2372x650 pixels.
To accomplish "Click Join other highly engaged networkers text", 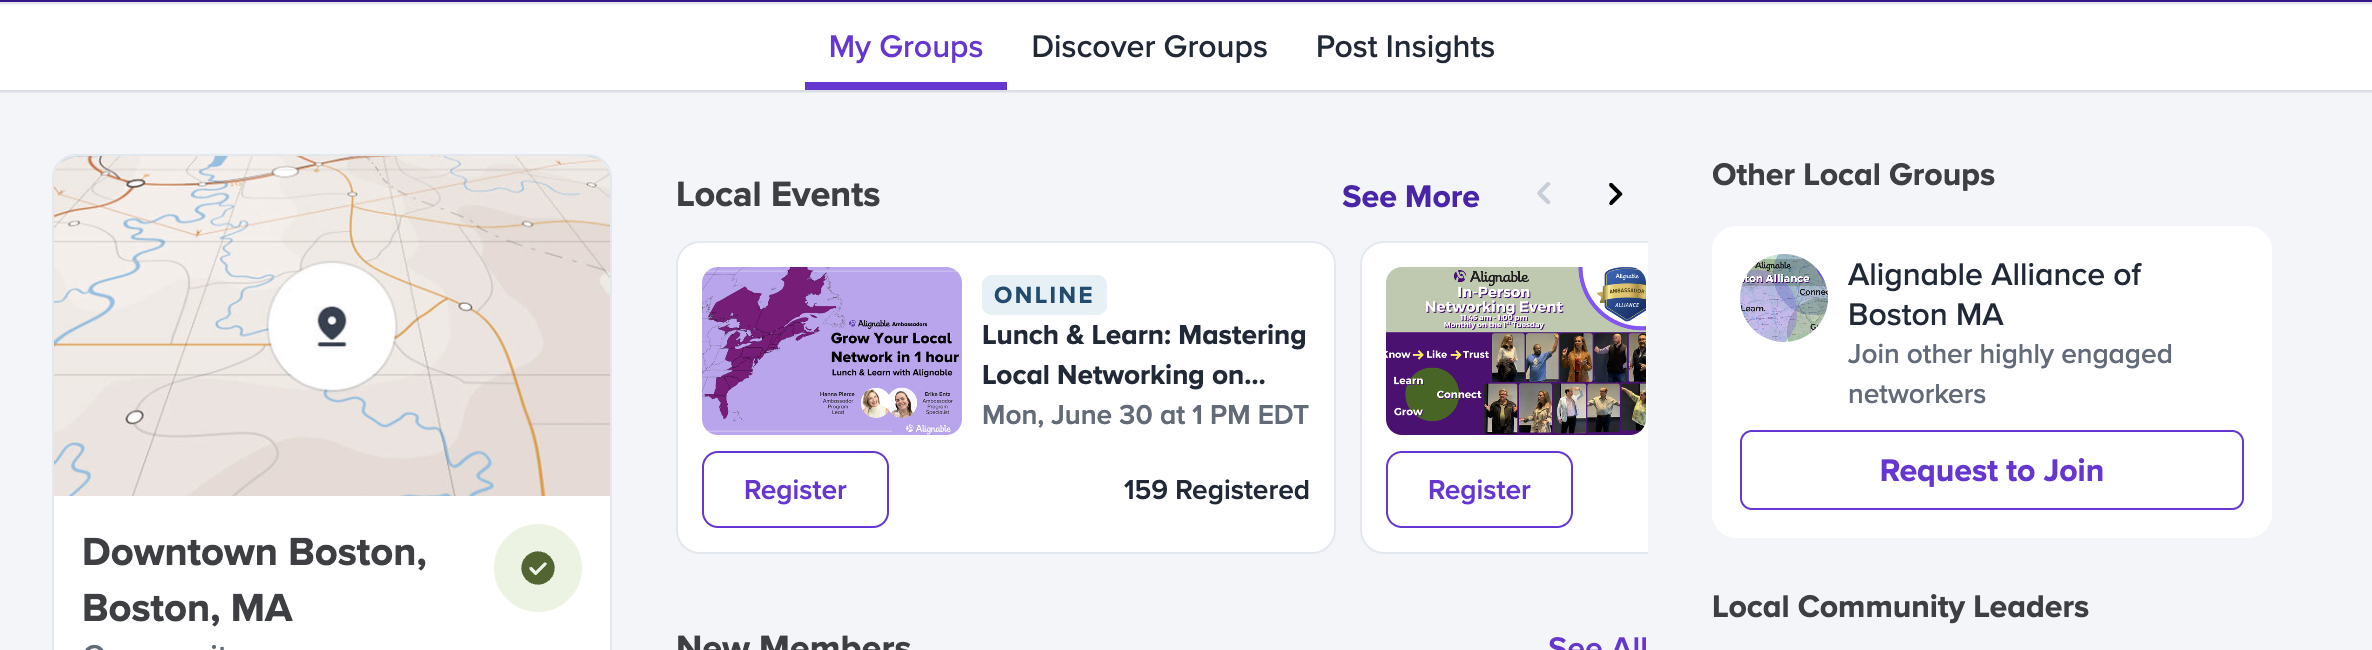I will pyautogui.click(x=2010, y=374).
